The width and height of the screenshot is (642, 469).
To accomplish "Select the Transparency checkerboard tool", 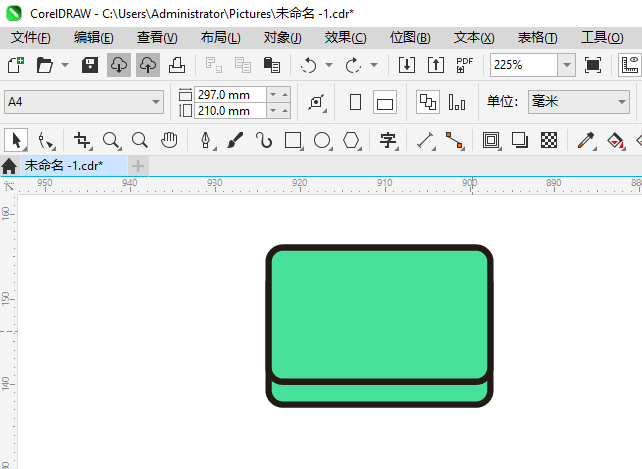I will pos(549,140).
